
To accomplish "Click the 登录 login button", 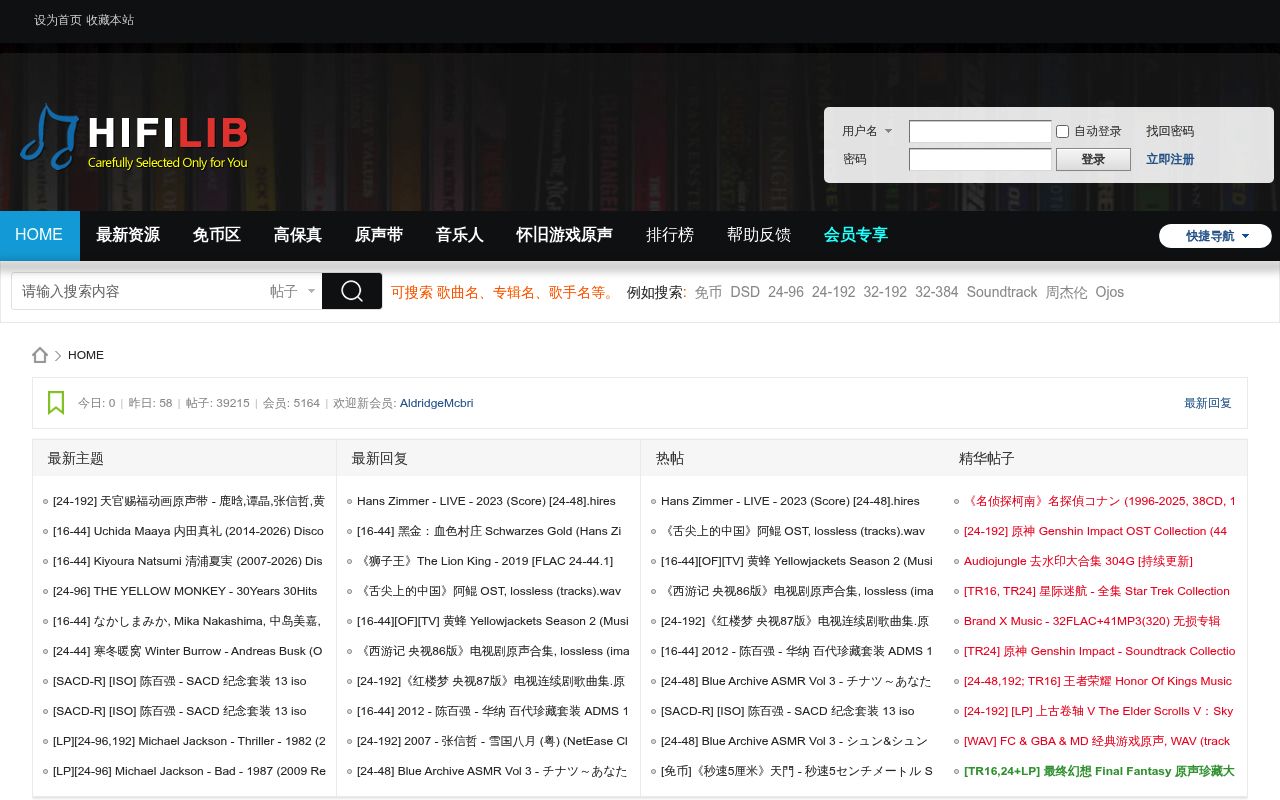I will pyautogui.click(x=1093, y=159).
